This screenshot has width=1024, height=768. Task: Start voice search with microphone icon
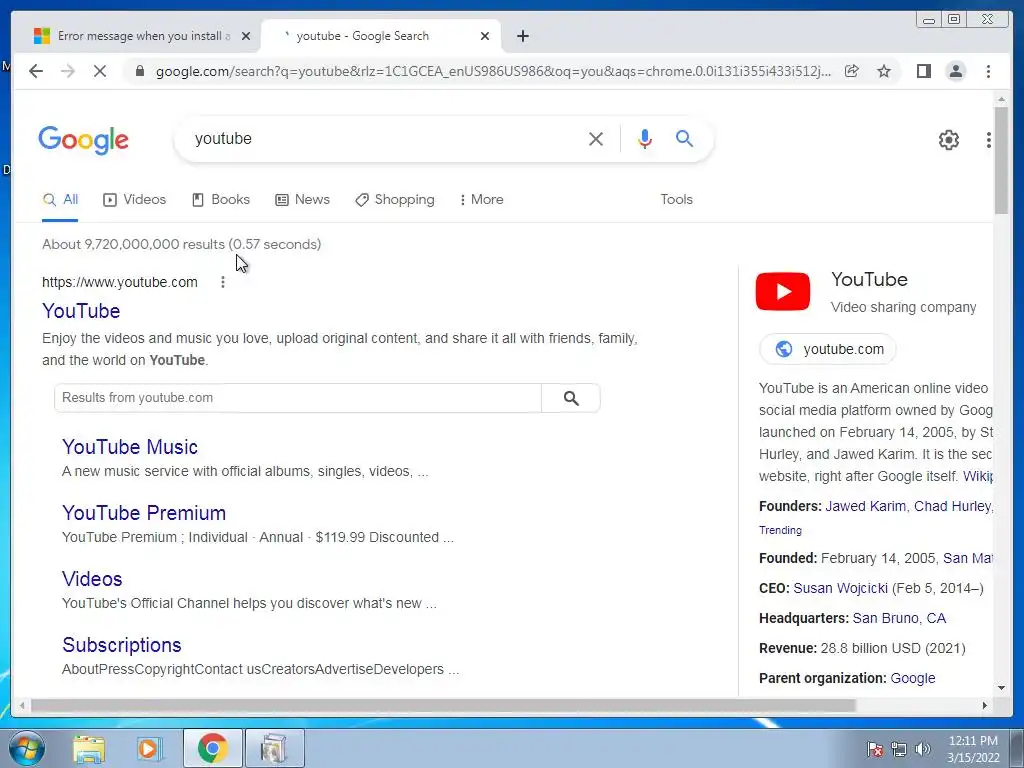point(645,138)
